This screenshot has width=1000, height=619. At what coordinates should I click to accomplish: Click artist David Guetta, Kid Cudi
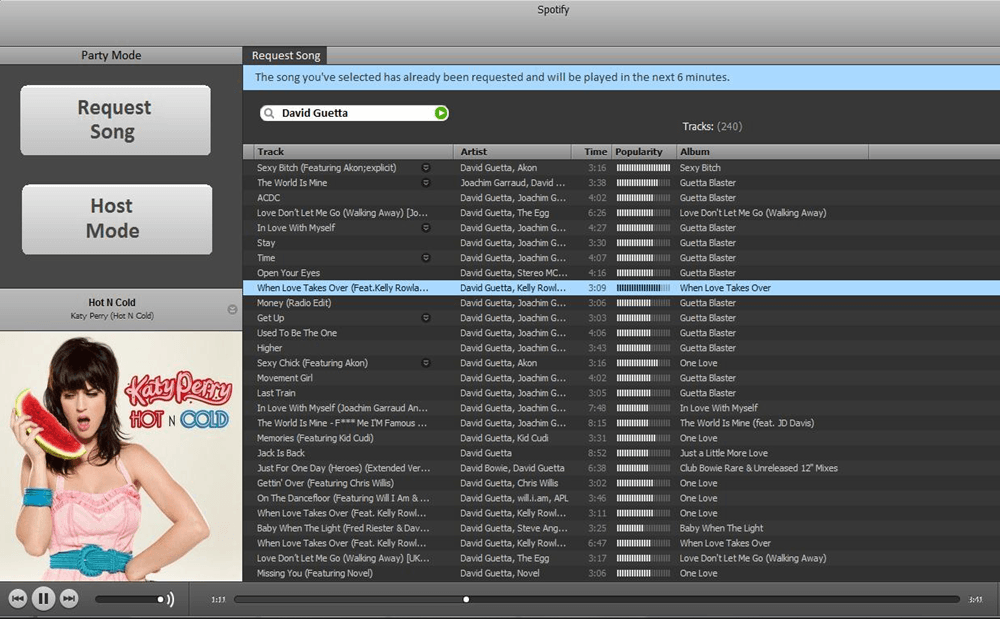[504, 438]
